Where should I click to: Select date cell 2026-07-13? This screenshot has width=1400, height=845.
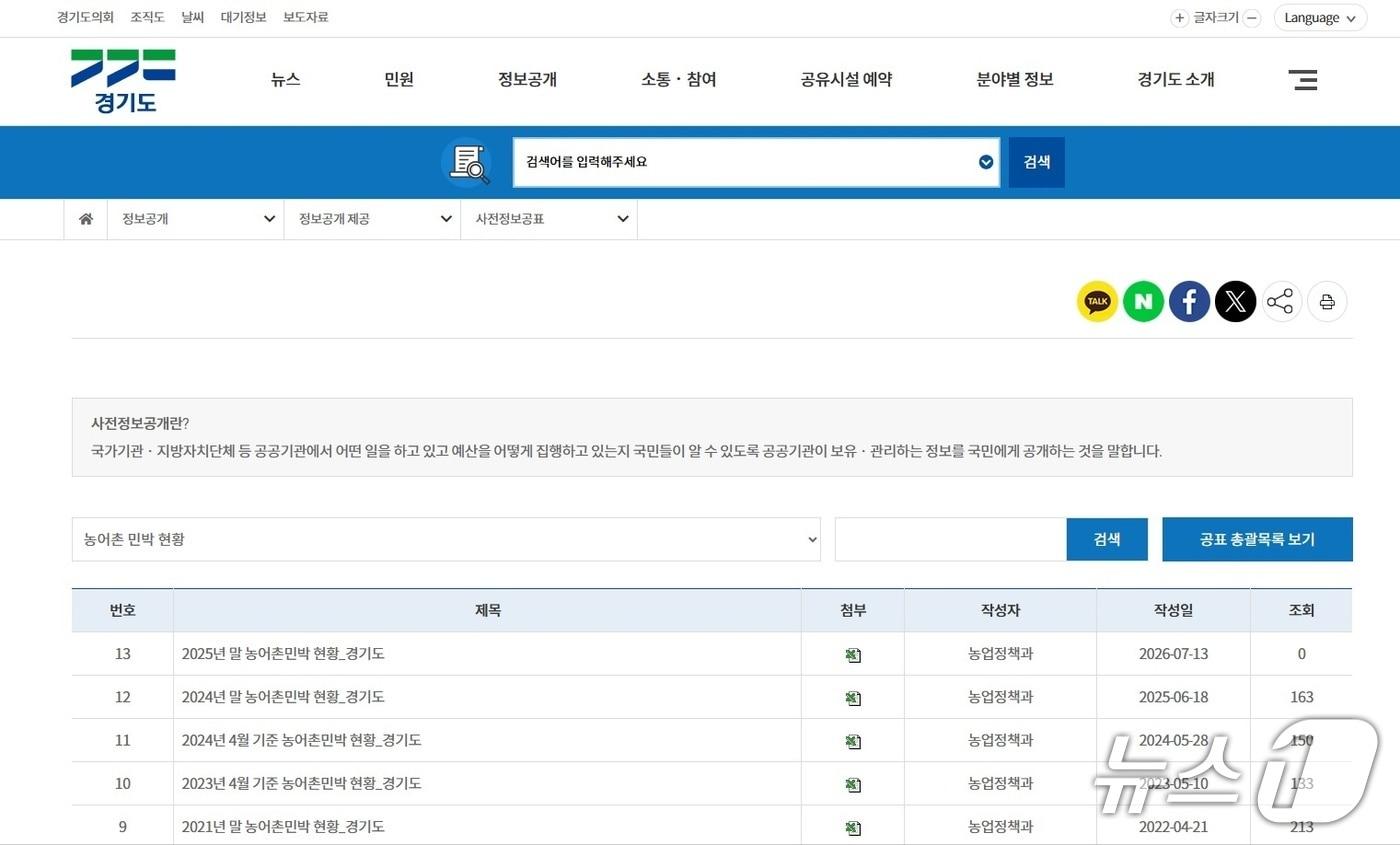[x=1173, y=654]
